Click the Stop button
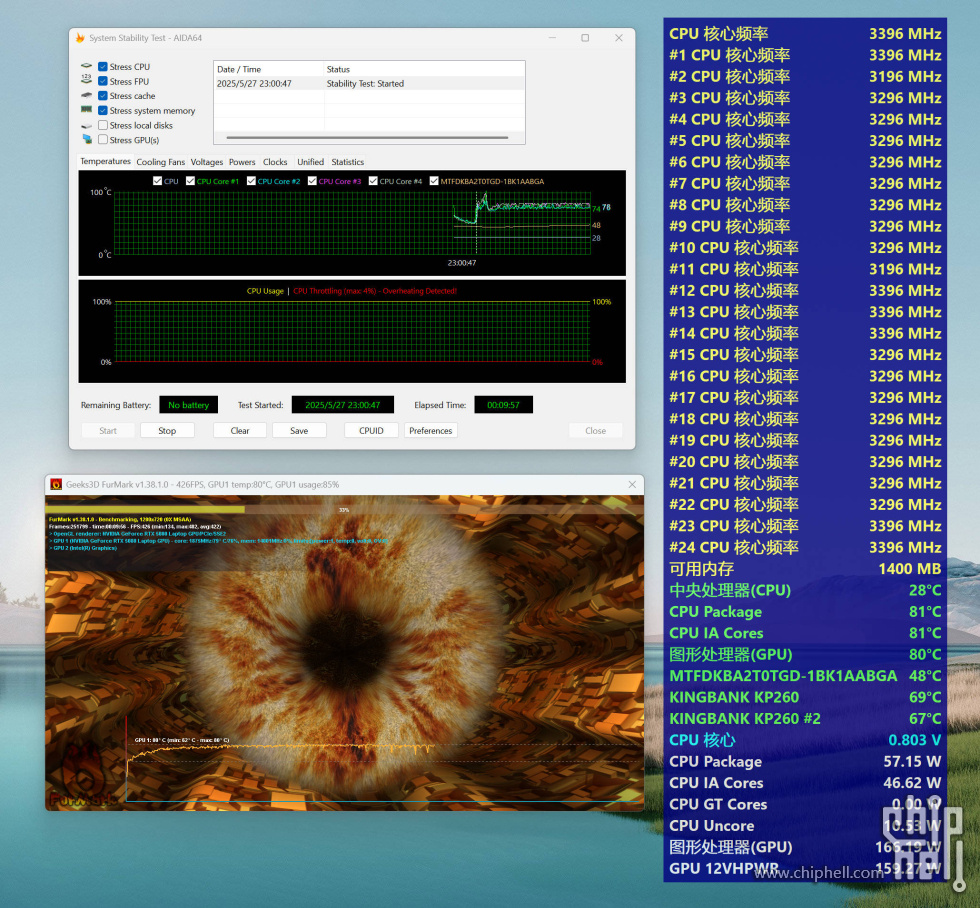The height and width of the screenshot is (908, 980). [x=167, y=431]
